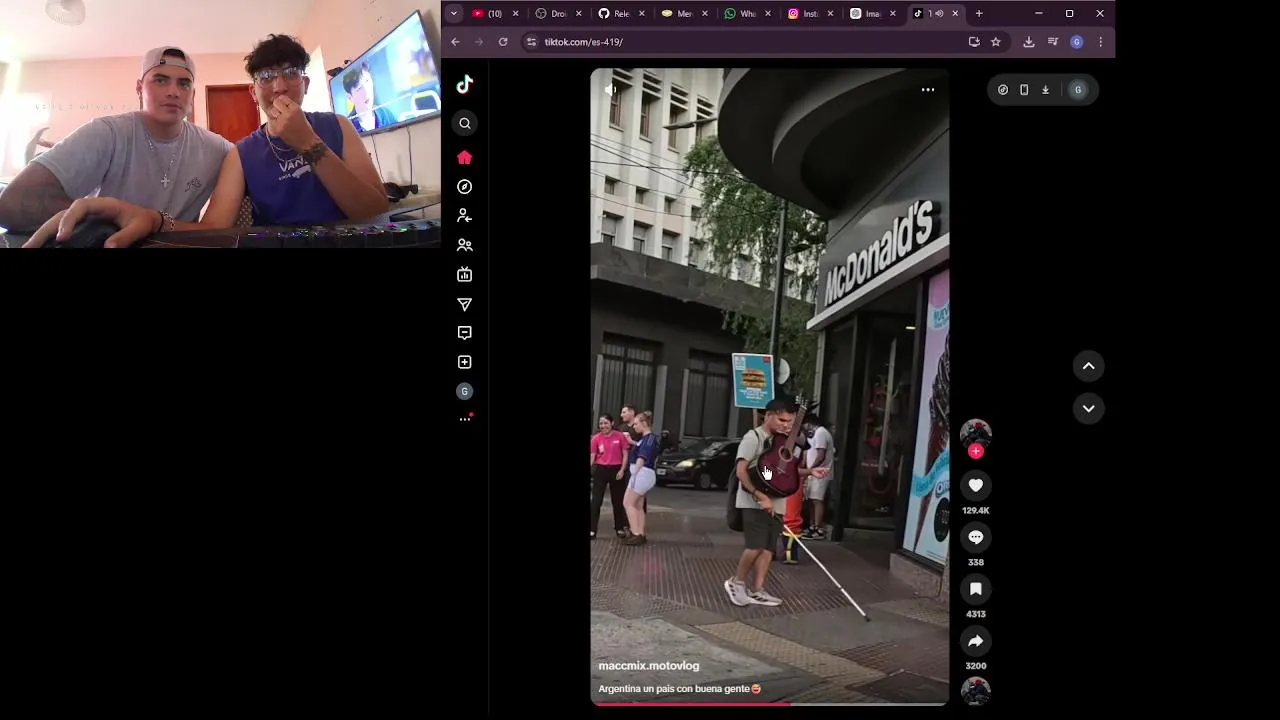Mute the TikTok tab via speaker icon
The width and height of the screenshot is (1280, 720).
pos(939,14)
